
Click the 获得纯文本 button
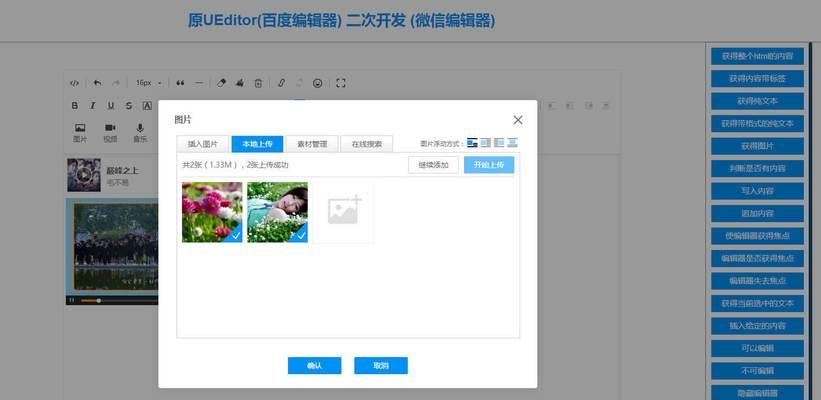[x=757, y=102]
